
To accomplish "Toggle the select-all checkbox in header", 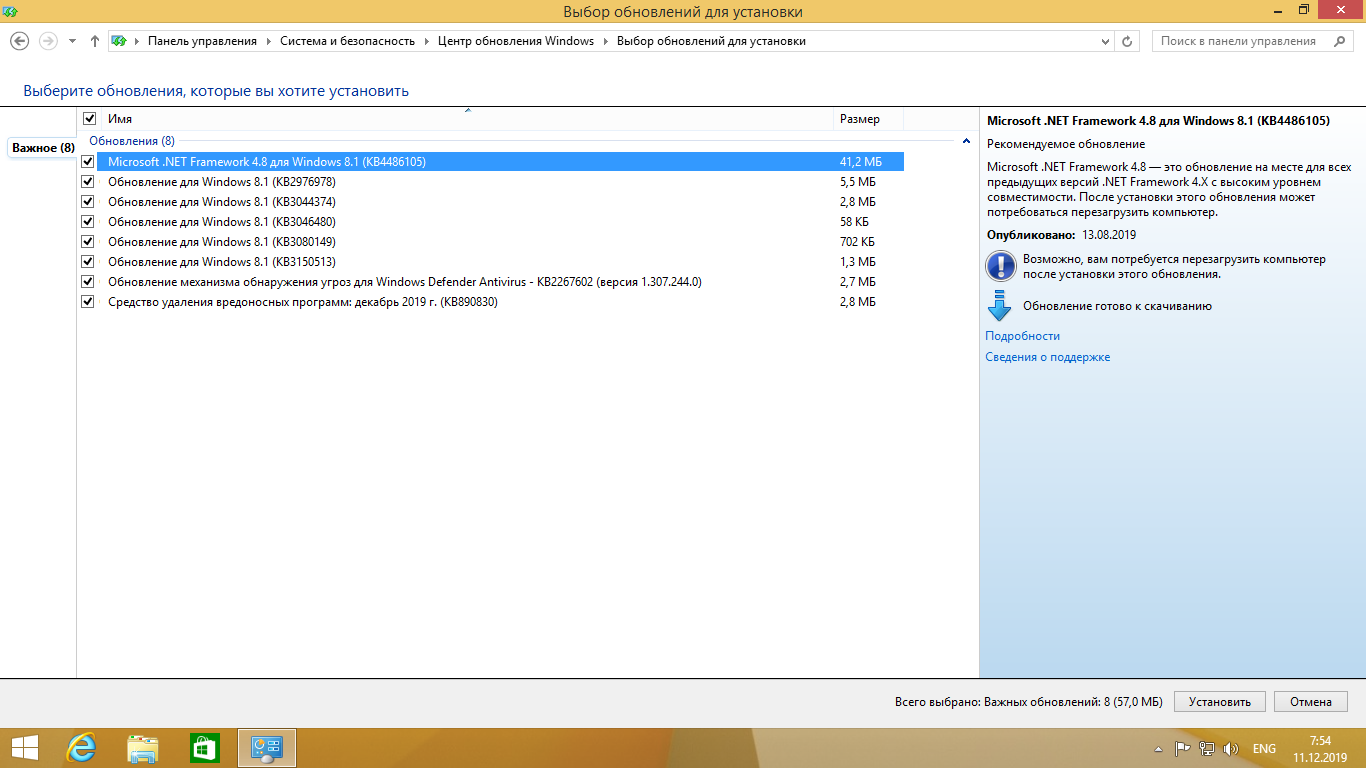I will coord(90,119).
